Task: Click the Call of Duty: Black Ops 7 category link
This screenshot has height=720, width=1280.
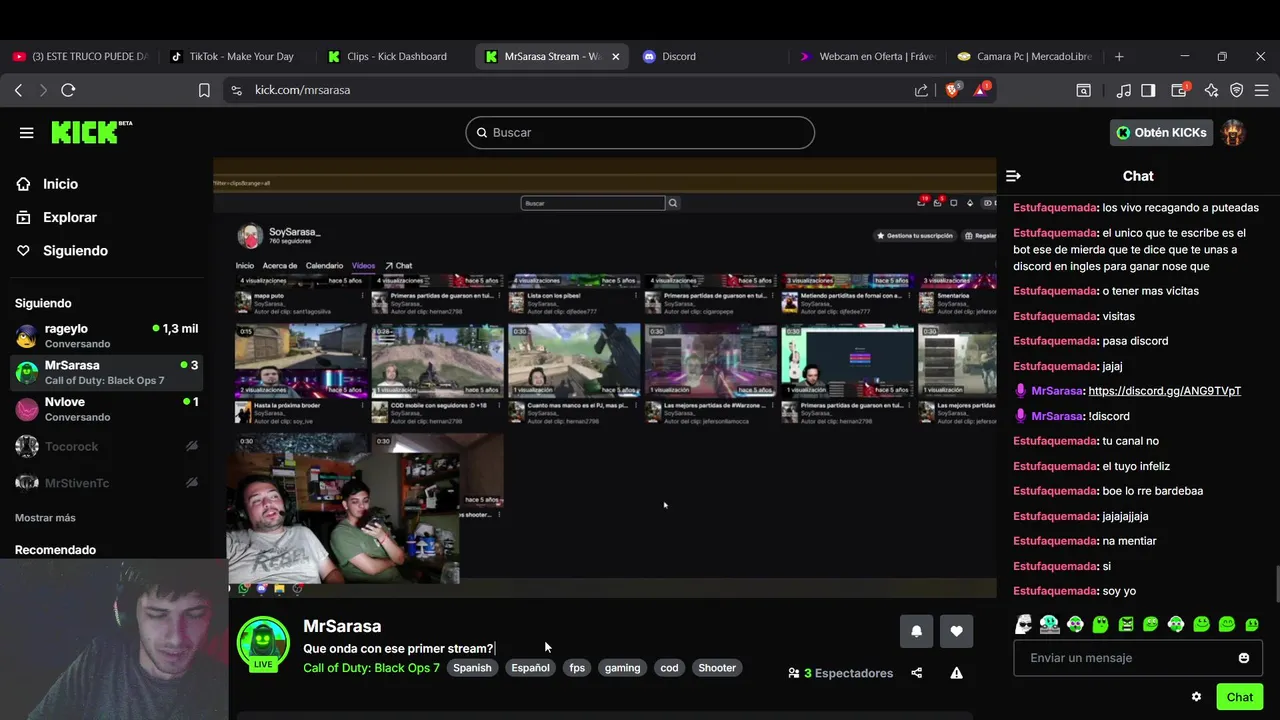Action: point(371,668)
